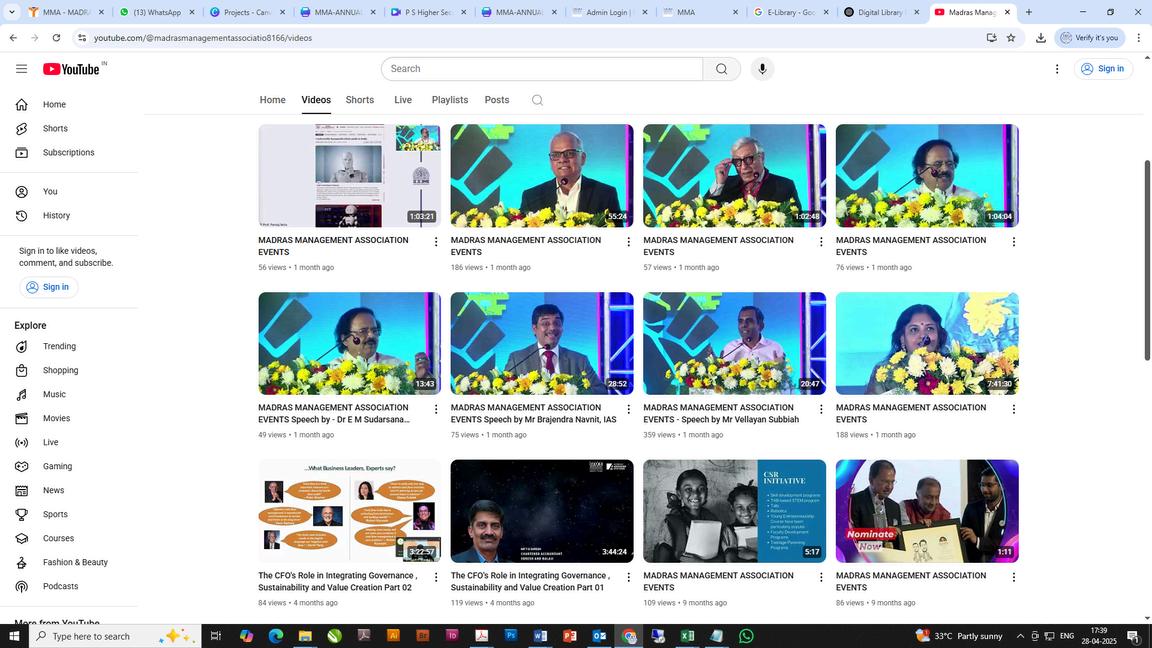Open options for 56 views video
This screenshot has width=1152, height=648.
[x=436, y=242]
